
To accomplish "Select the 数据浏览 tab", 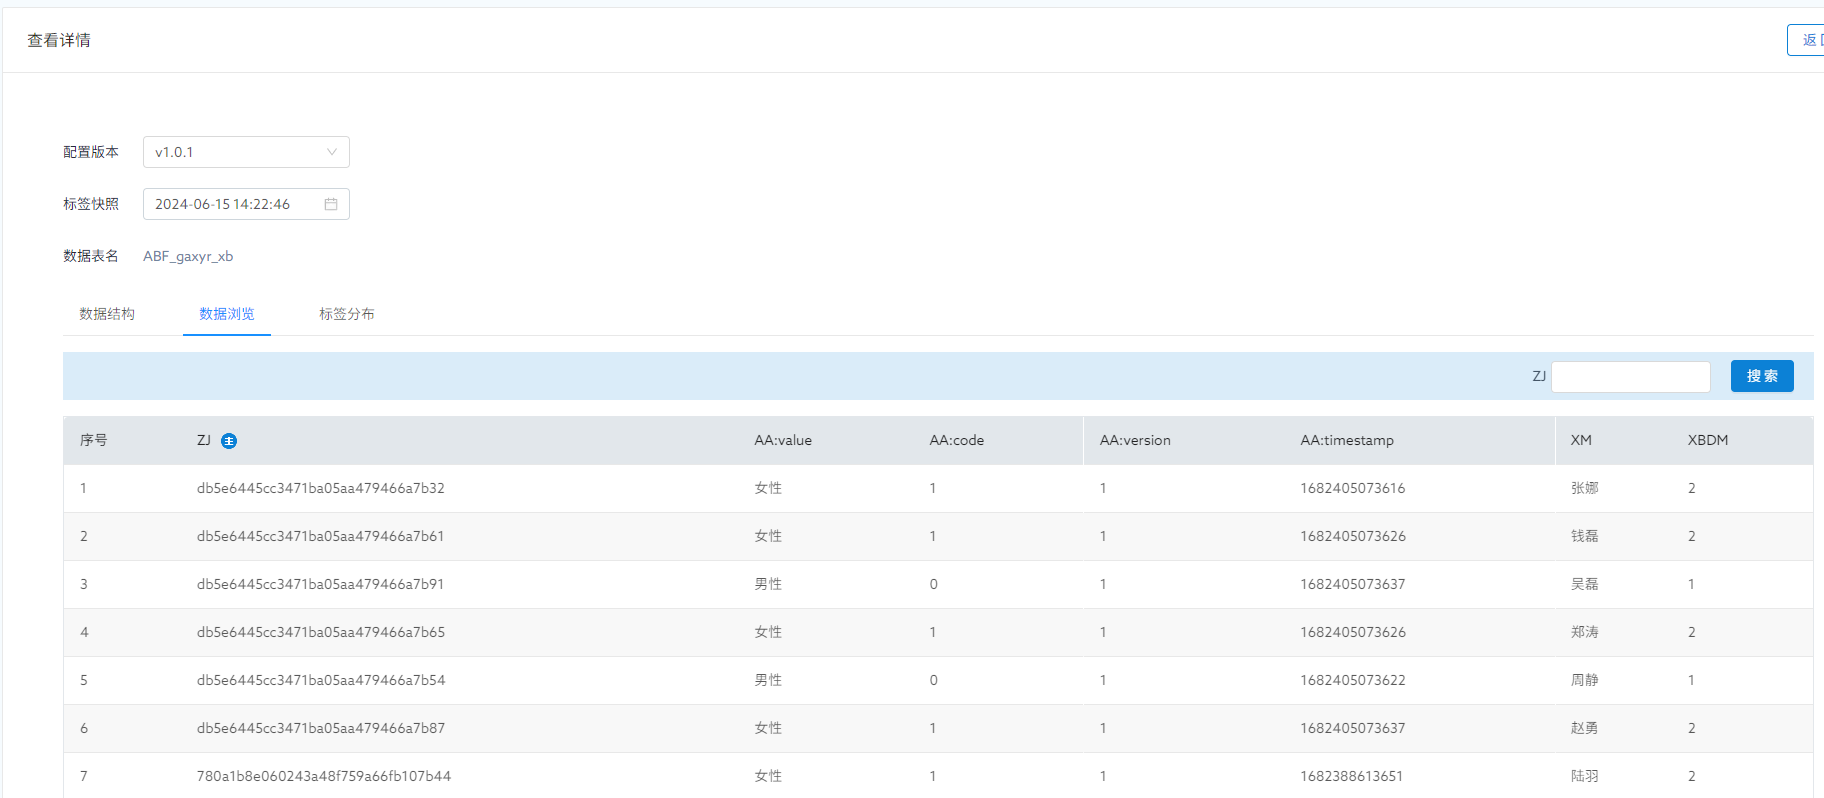I will pos(227,314).
